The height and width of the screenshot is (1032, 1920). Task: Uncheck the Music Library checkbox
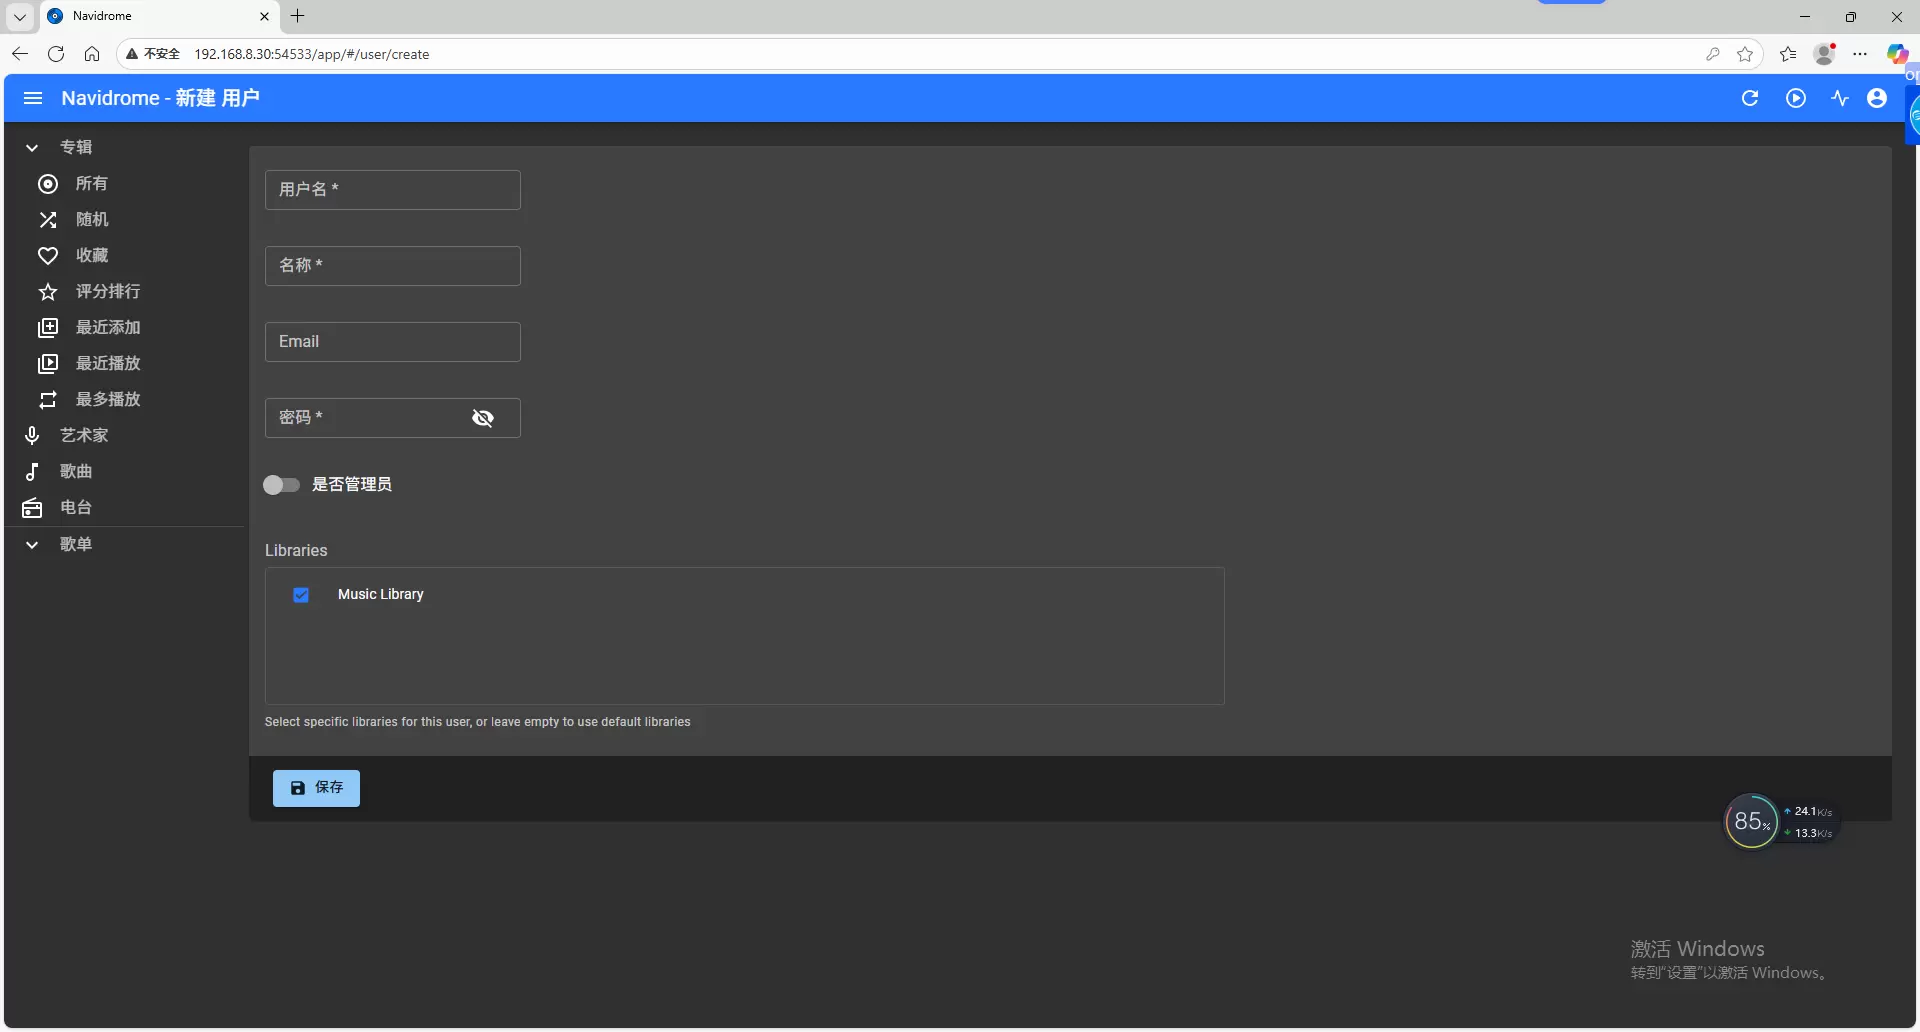click(x=301, y=595)
